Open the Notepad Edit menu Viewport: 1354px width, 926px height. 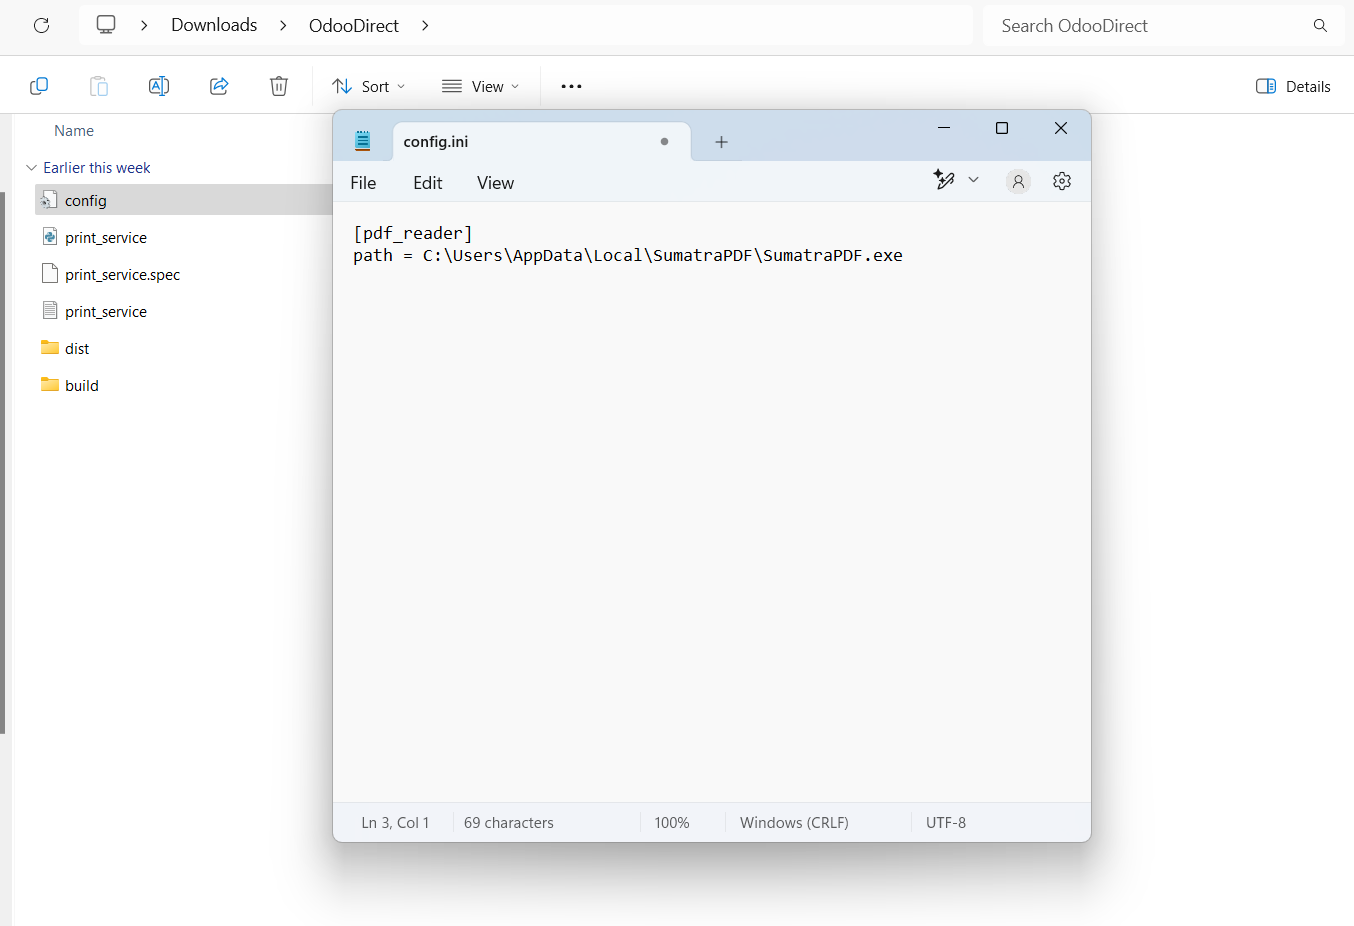coord(427,183)
